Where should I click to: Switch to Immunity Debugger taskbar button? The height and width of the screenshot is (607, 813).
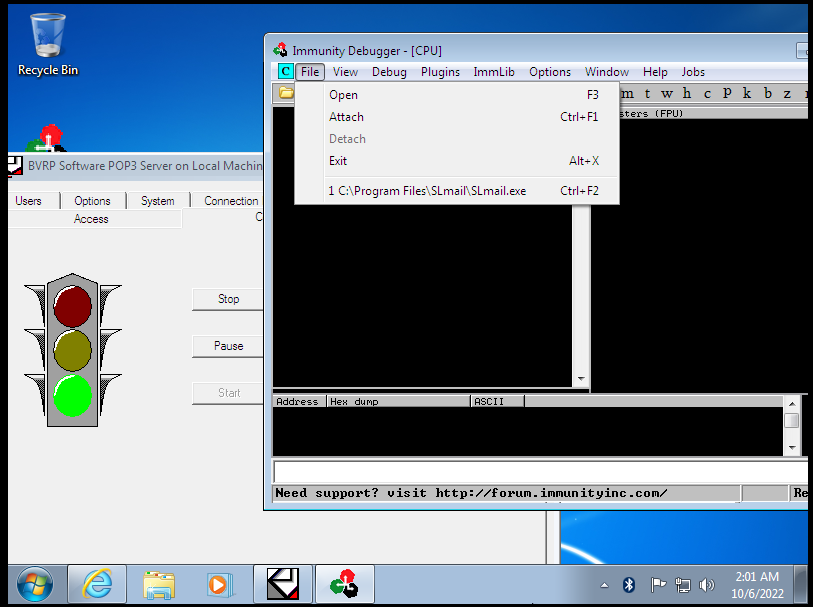point(344,584)
